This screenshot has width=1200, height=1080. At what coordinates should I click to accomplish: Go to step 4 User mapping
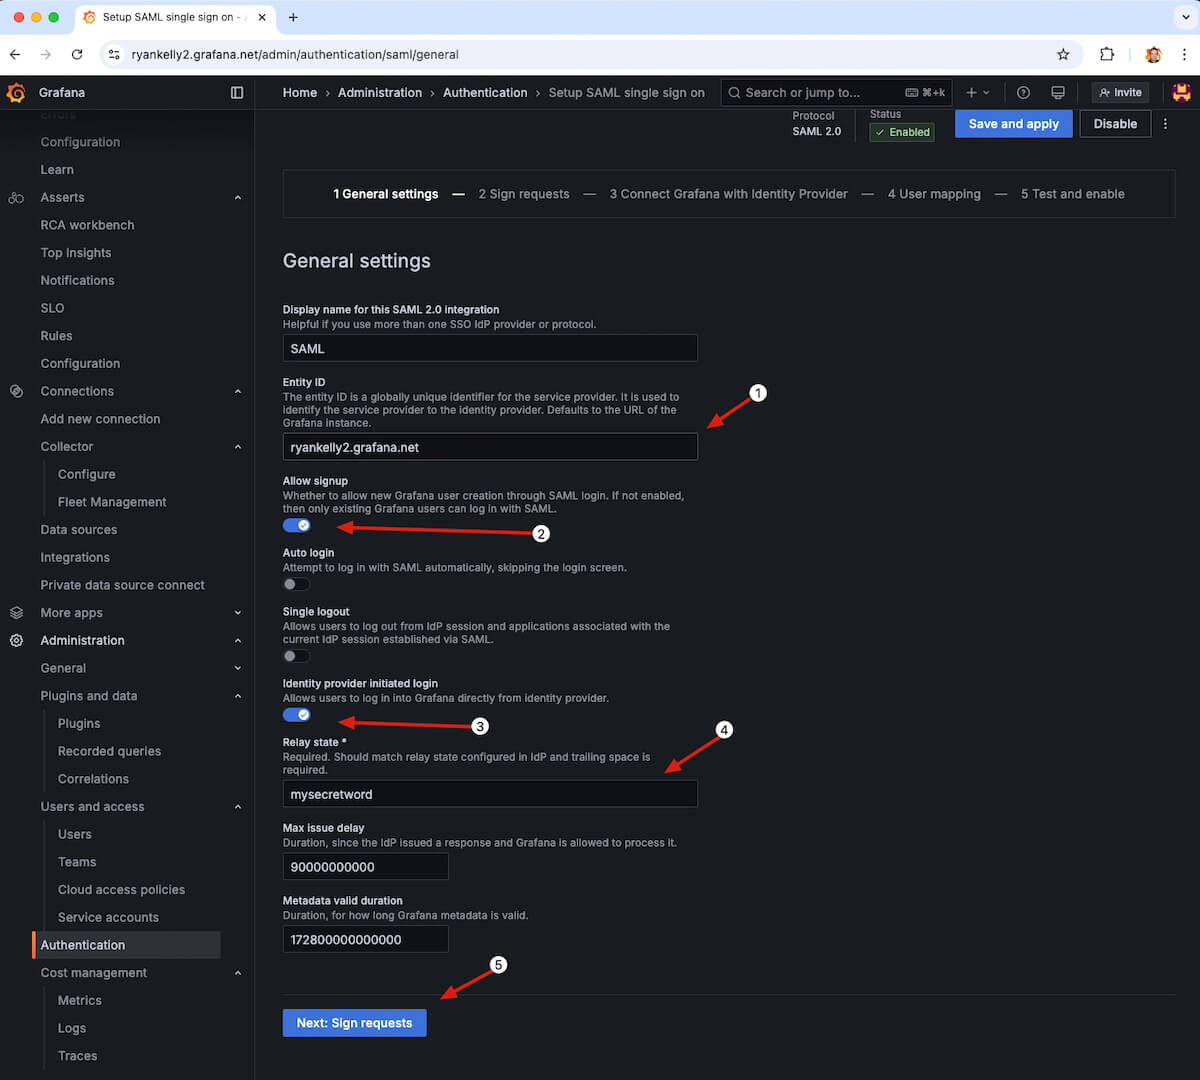click(934, 194)
